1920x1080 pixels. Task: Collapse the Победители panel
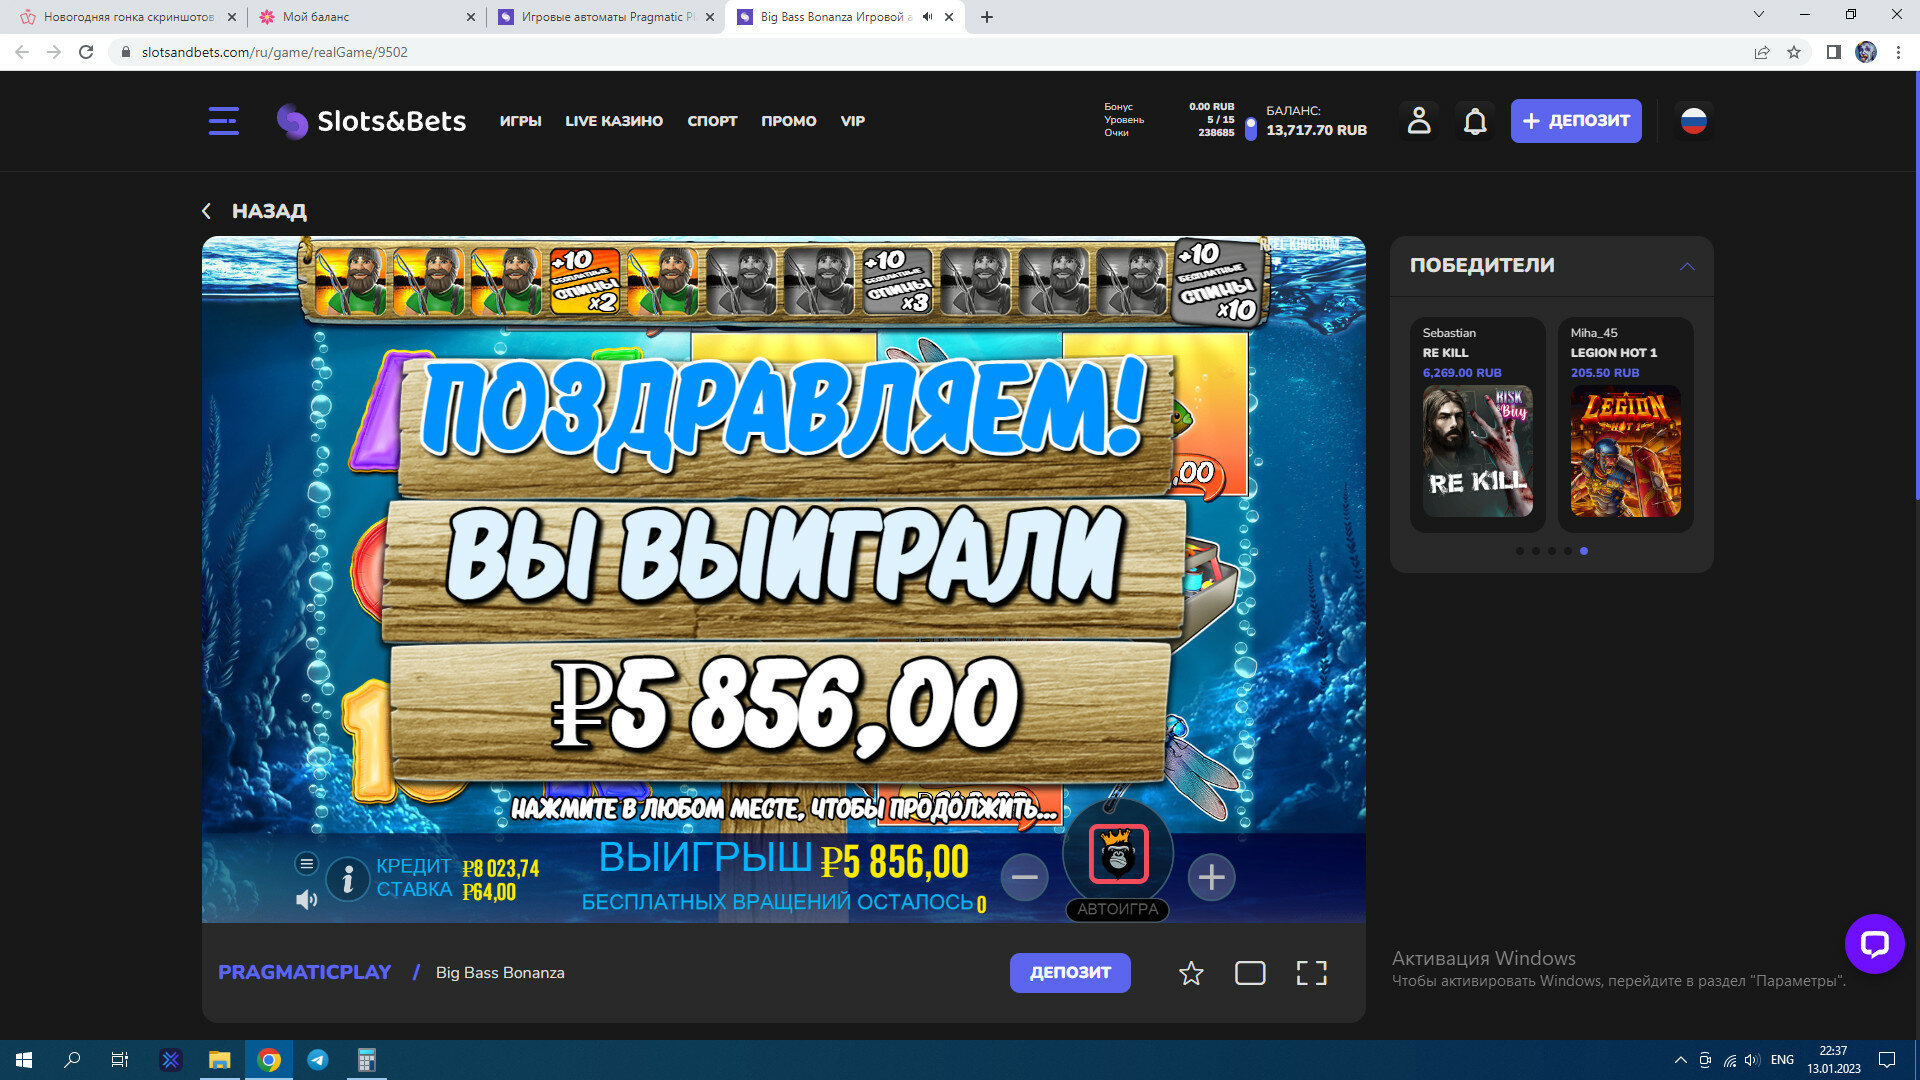[1687, 266]
